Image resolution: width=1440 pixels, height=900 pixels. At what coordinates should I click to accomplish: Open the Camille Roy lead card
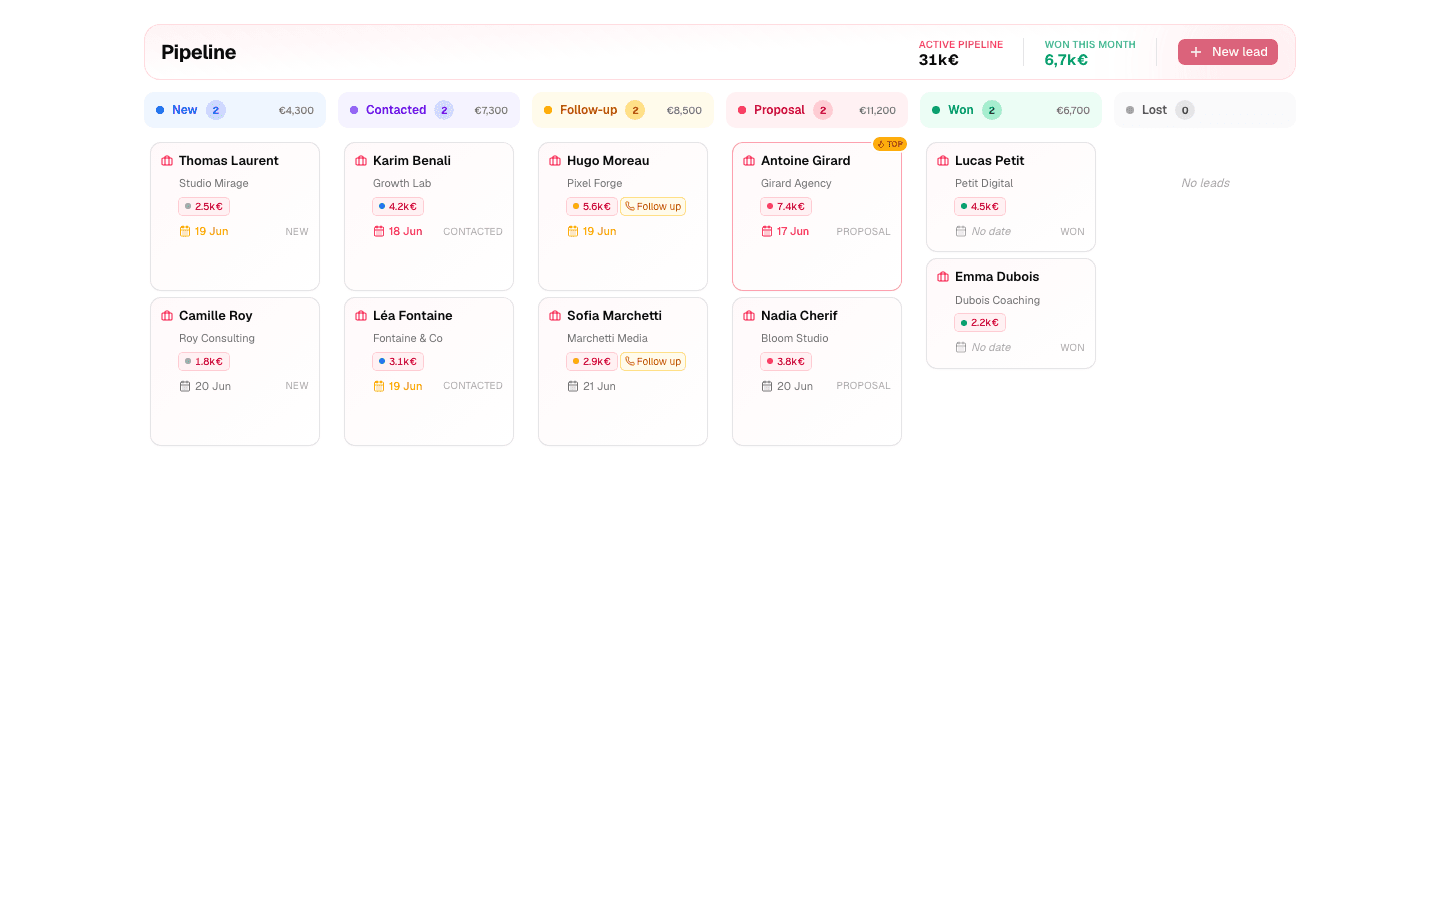[235, 371]
